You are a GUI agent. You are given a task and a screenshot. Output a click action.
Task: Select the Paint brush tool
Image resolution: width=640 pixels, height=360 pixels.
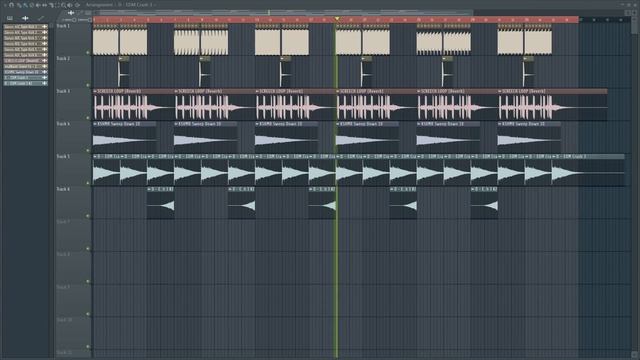pos(25,5)
